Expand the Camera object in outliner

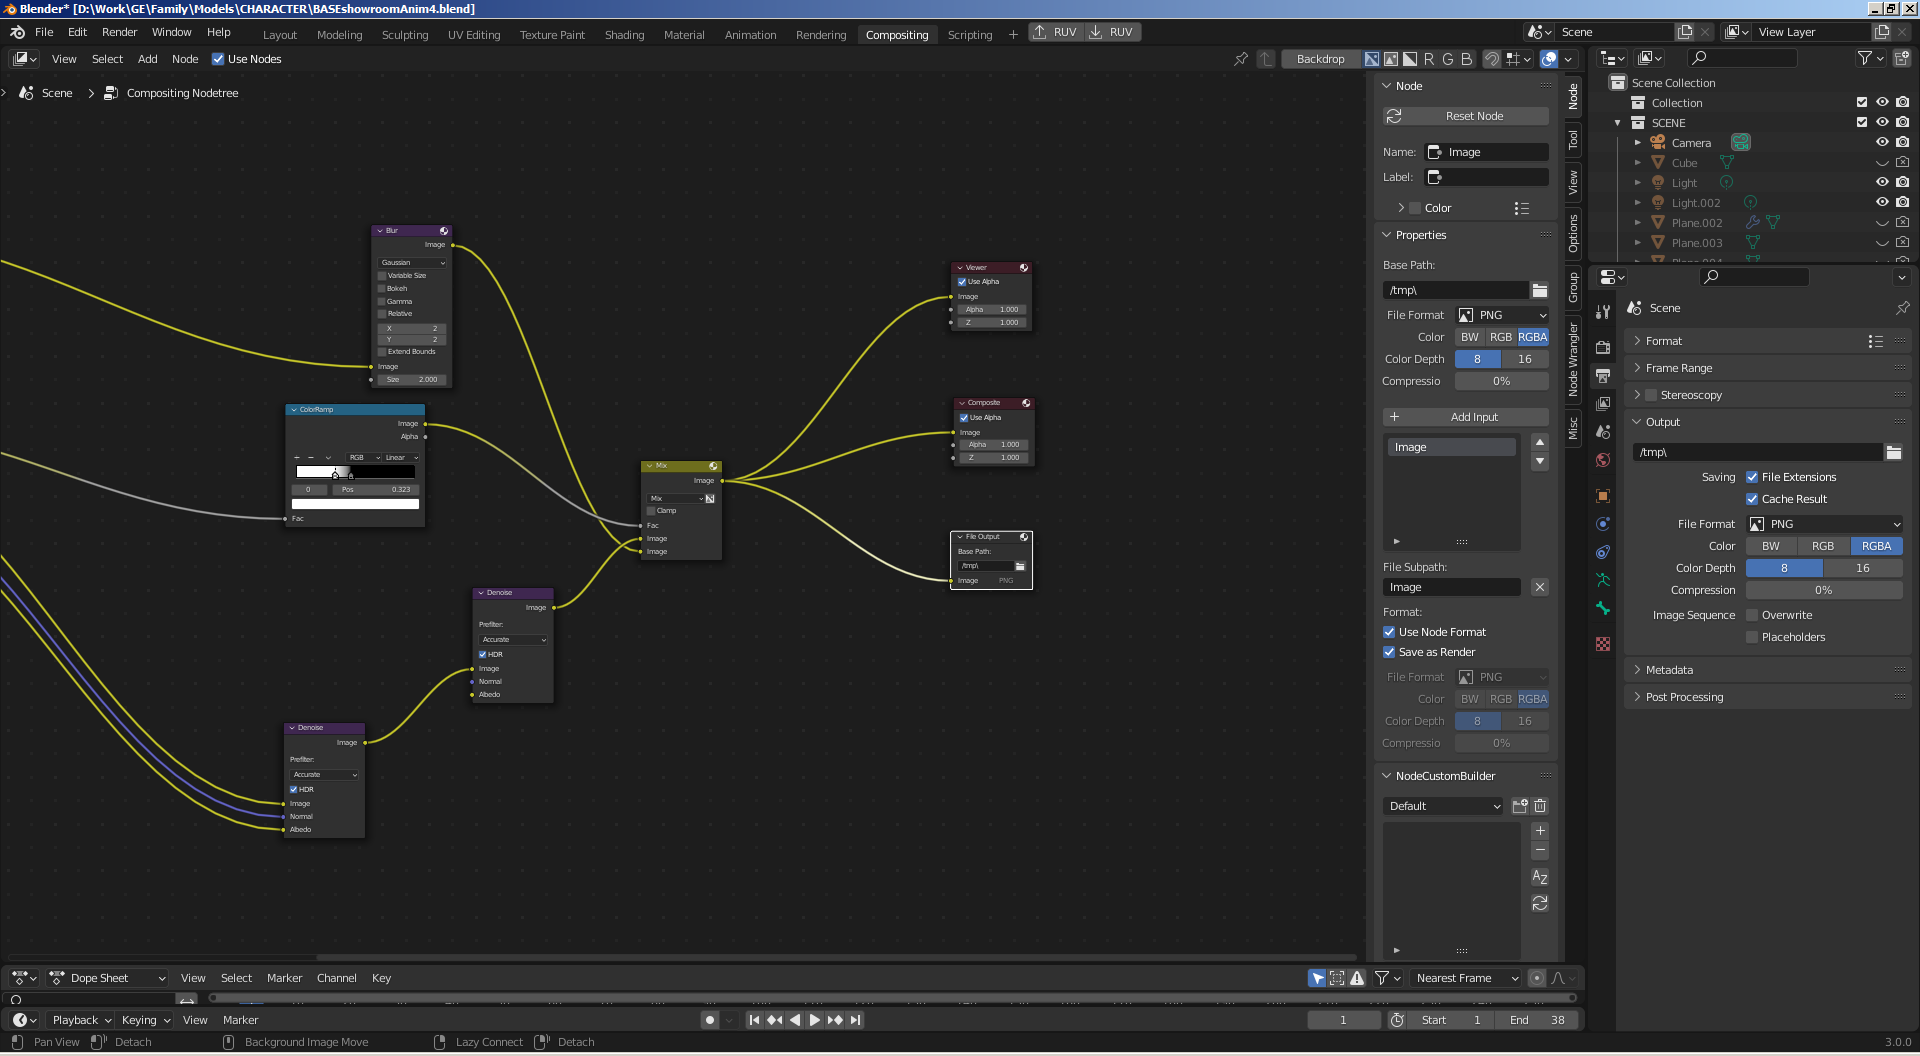click(1638, 143)
